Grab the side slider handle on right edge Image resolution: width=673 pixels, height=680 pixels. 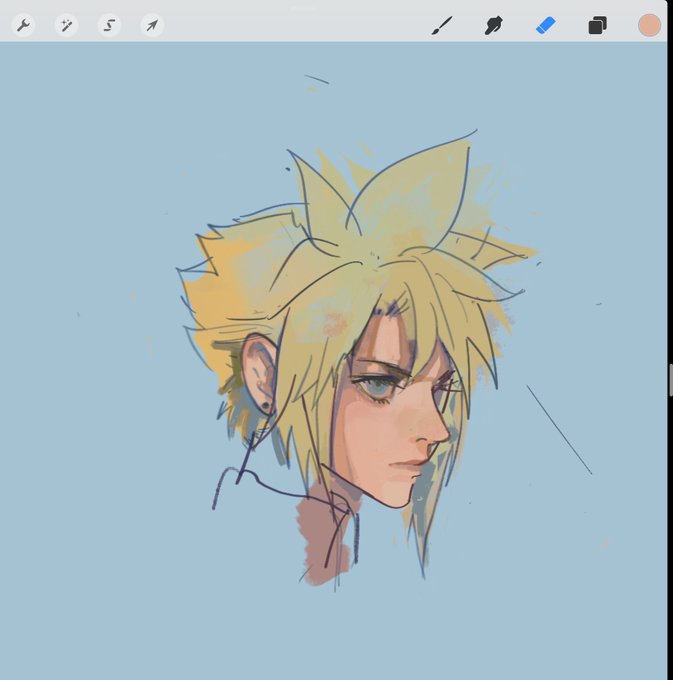[670, 380]
